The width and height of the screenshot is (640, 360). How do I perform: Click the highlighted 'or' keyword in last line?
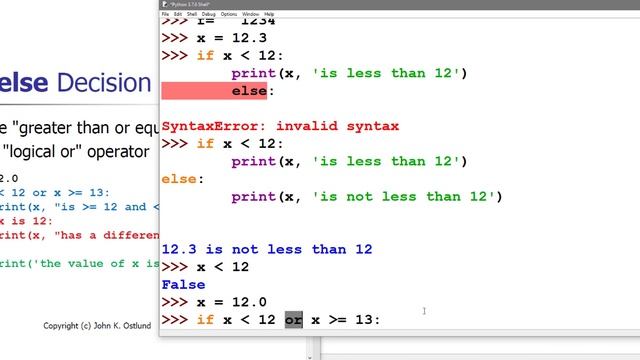(x=293, y=320)
